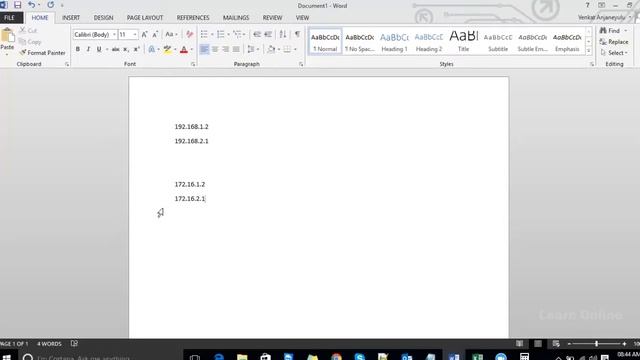Open the font size 11 dropdown
Image resolution: width=640 pixels, height=360 pixels.
click(135, 35)
